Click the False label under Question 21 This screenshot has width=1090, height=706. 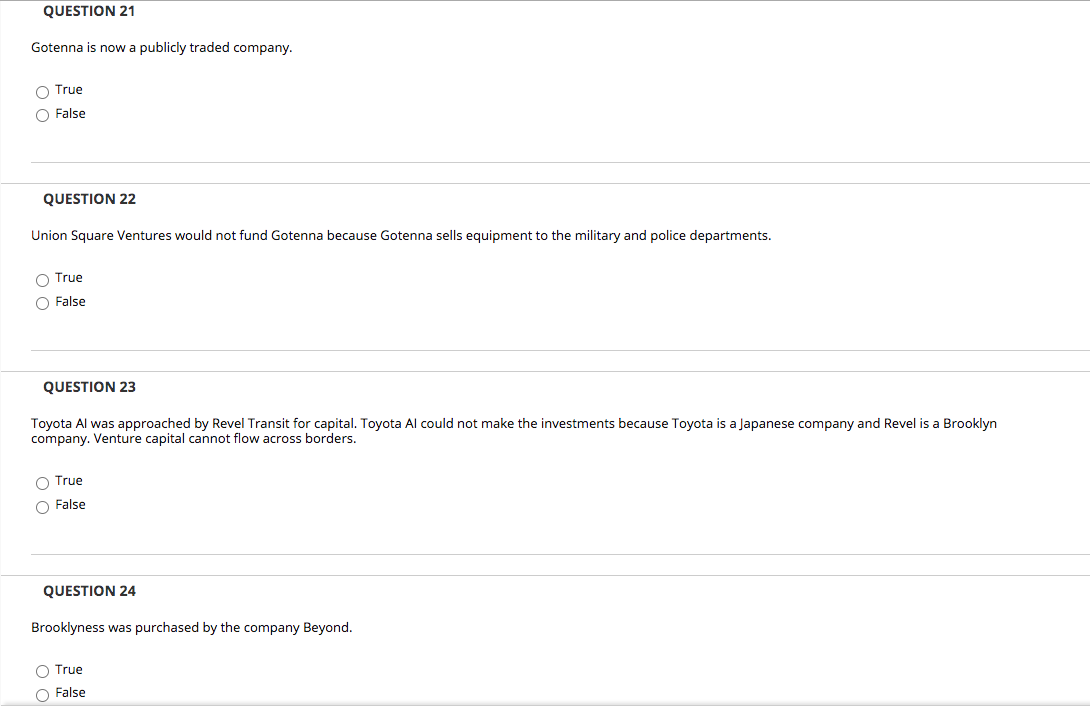pos(71,113)
